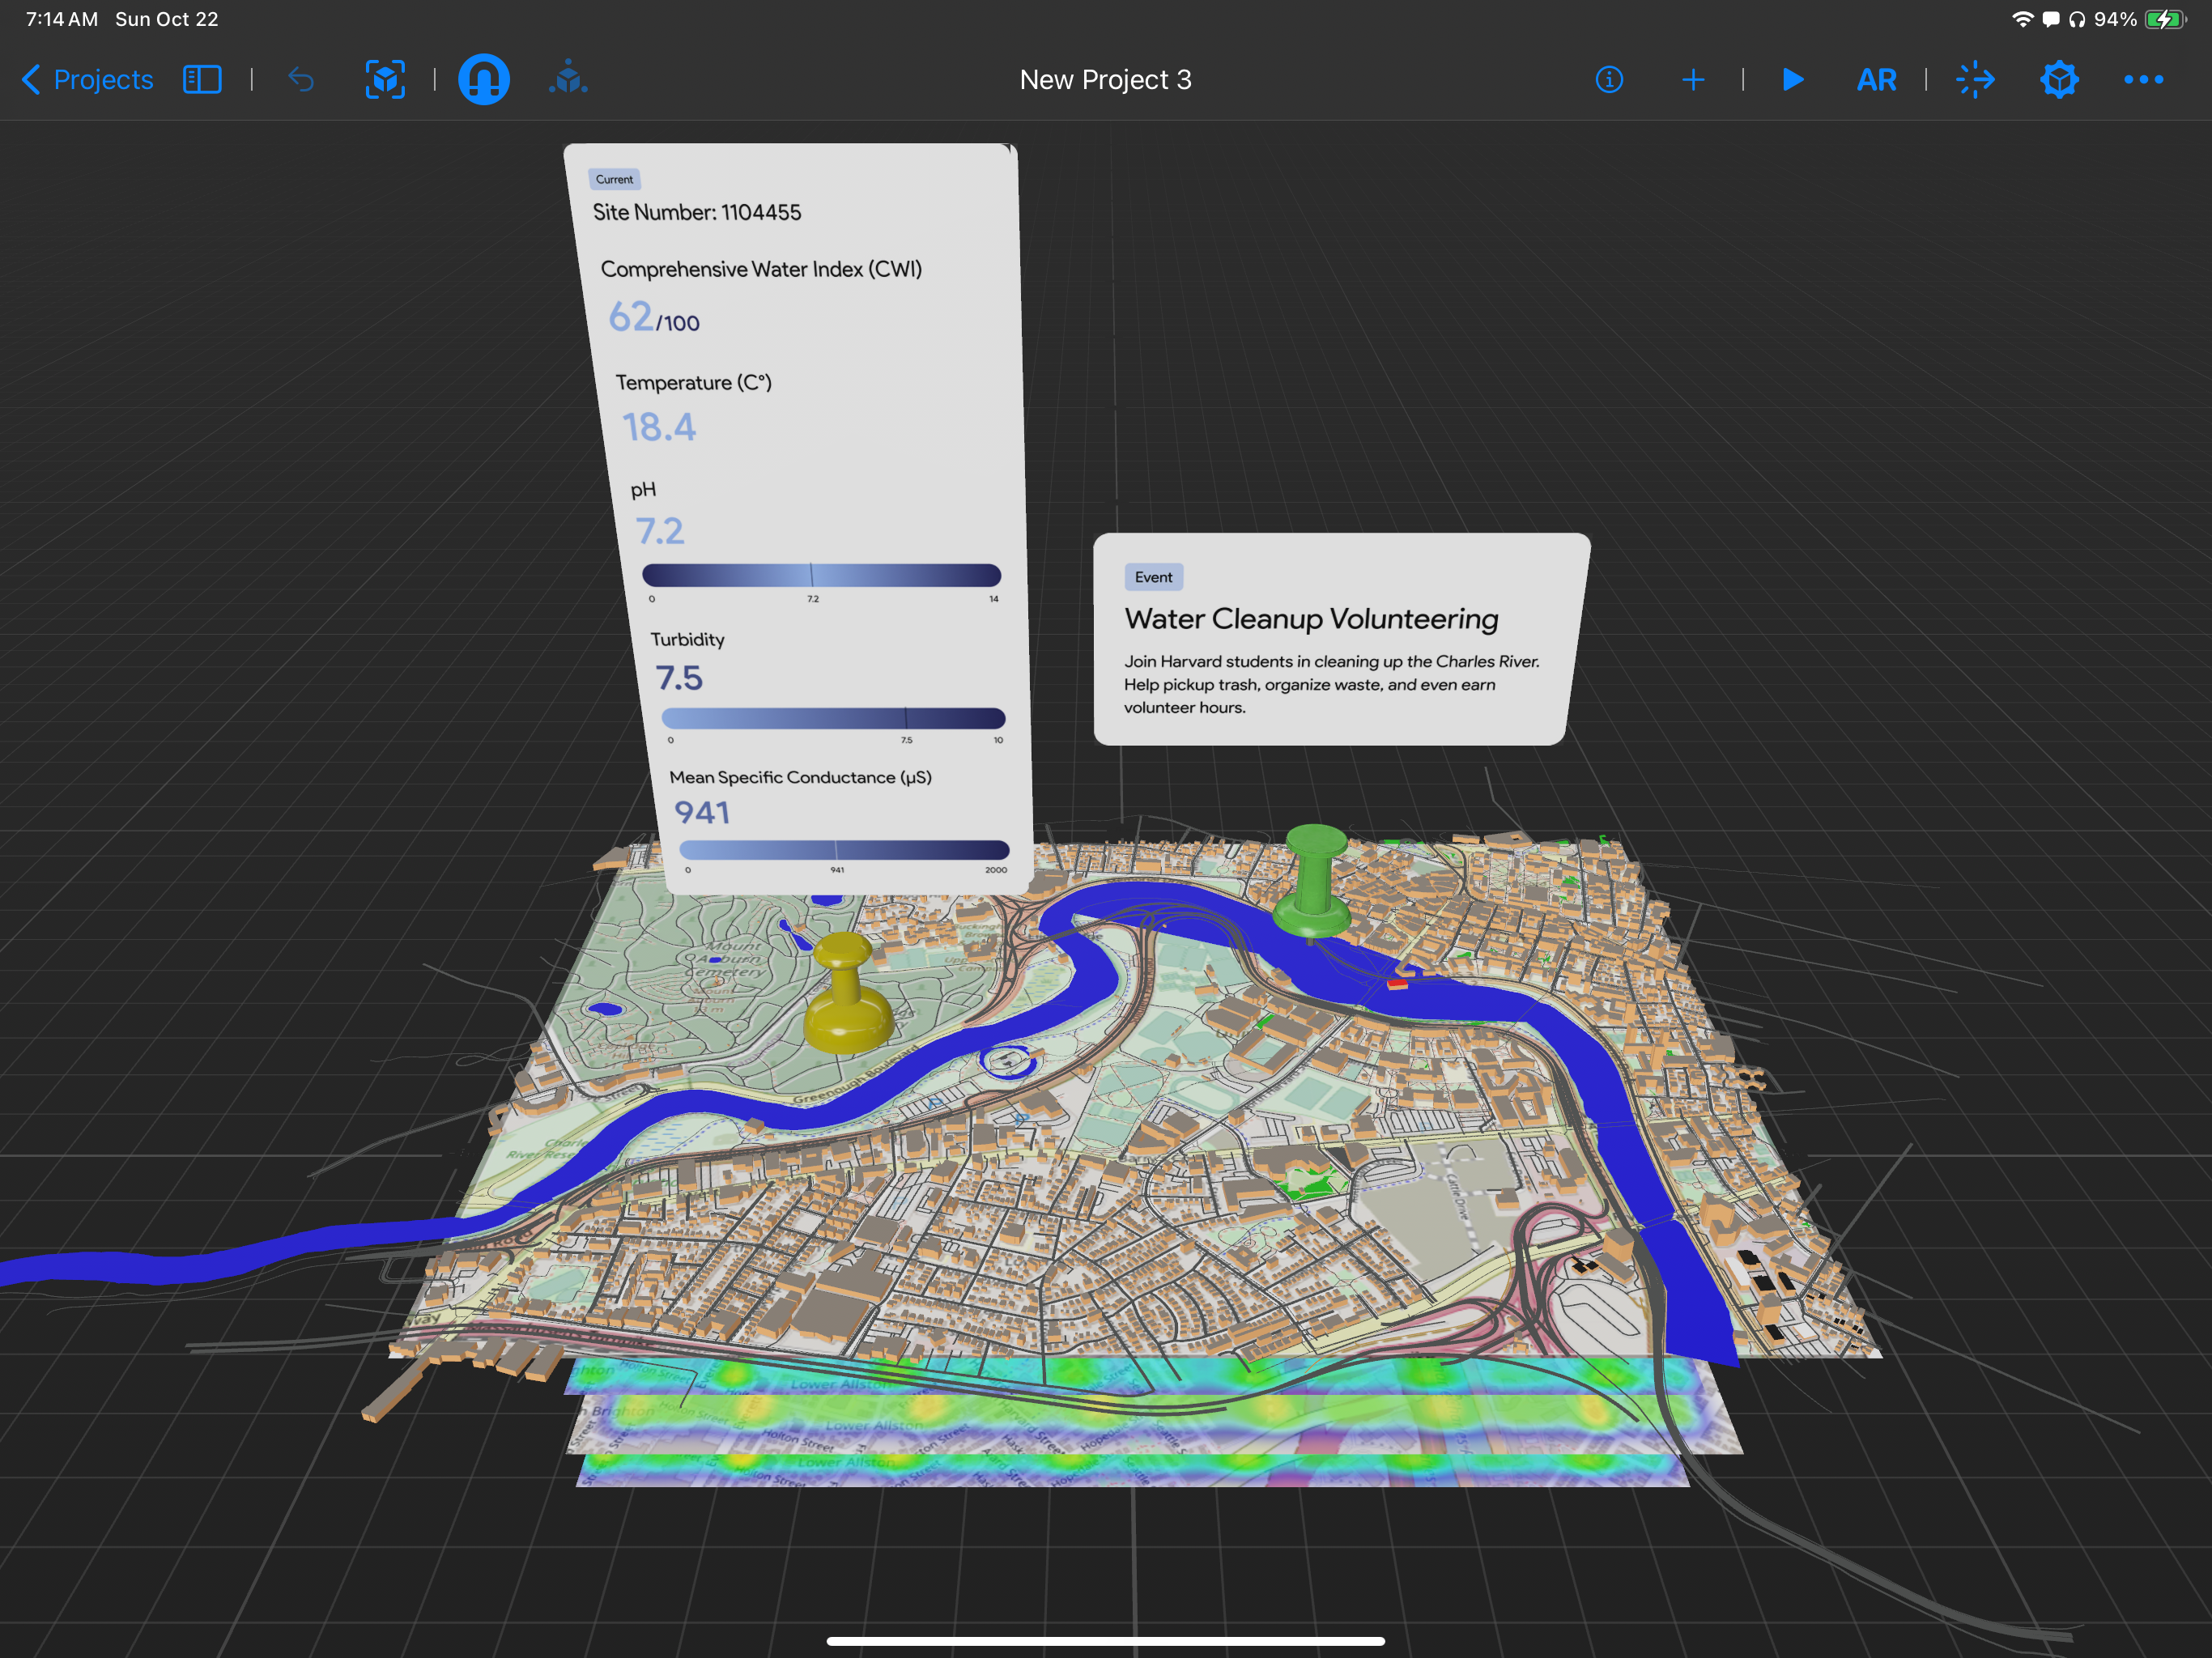Tap the plus to add content
This screenshot has height=1658, width=2212.
pos(1693,80)
